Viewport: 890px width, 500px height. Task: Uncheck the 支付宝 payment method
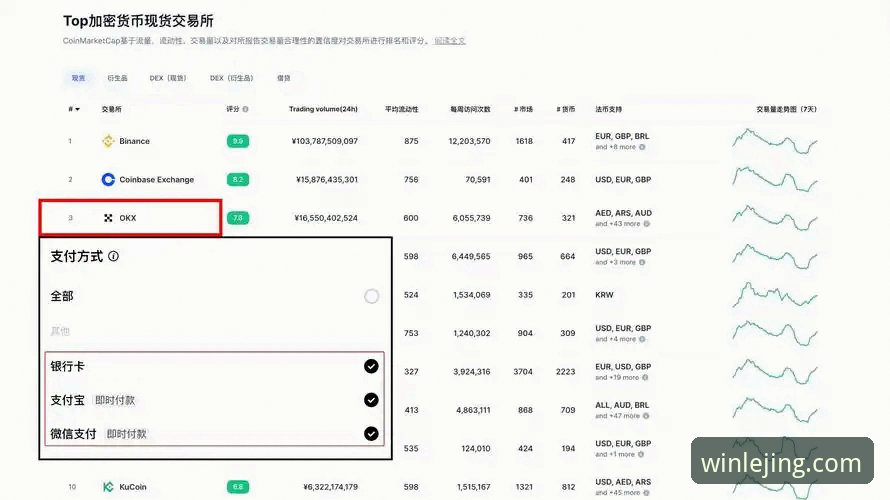371,400
